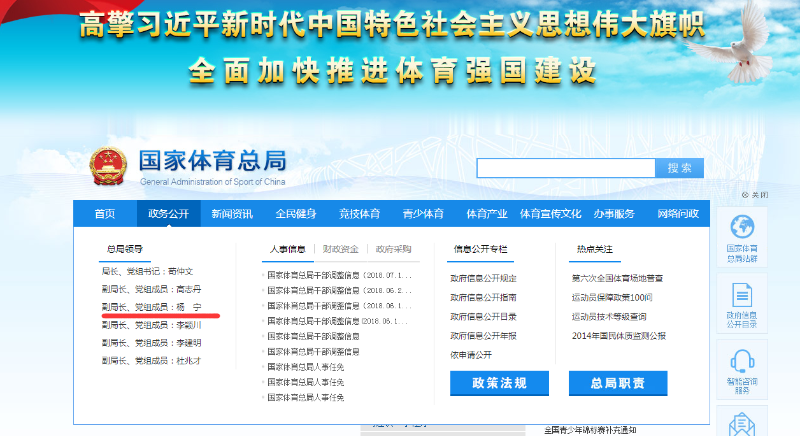800x436 pixels.
Task: Select the 人事信息 tab
Action: point(288,249)
